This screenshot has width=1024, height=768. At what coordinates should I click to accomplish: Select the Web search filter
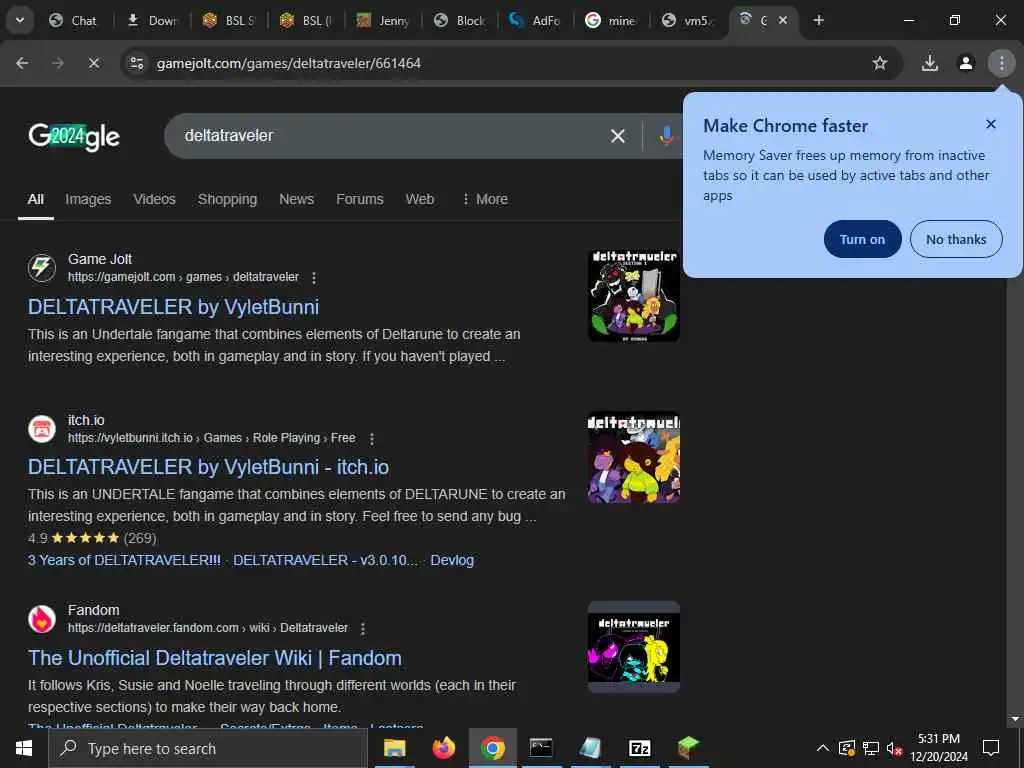[420, 199]
